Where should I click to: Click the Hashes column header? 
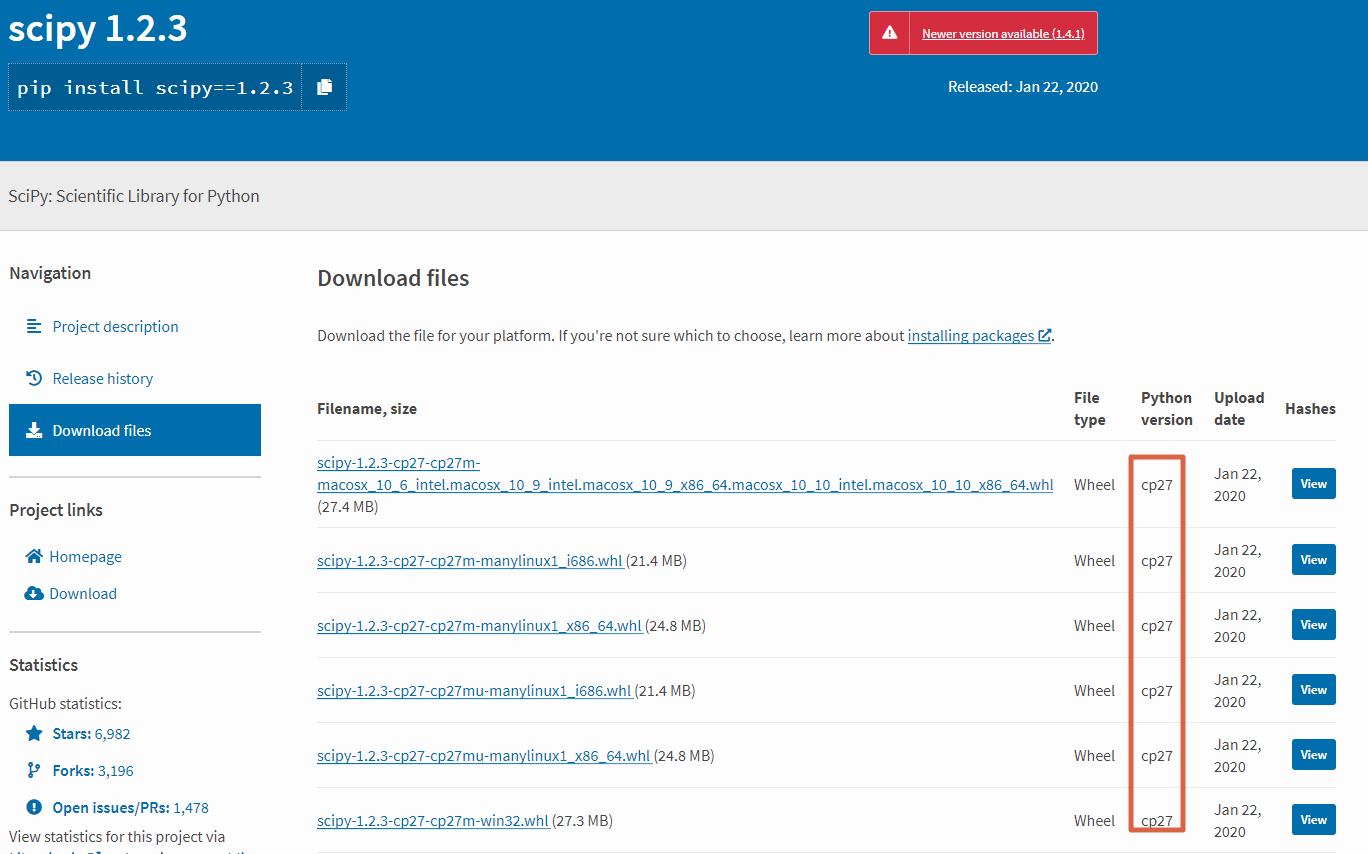pos(1310,409)
